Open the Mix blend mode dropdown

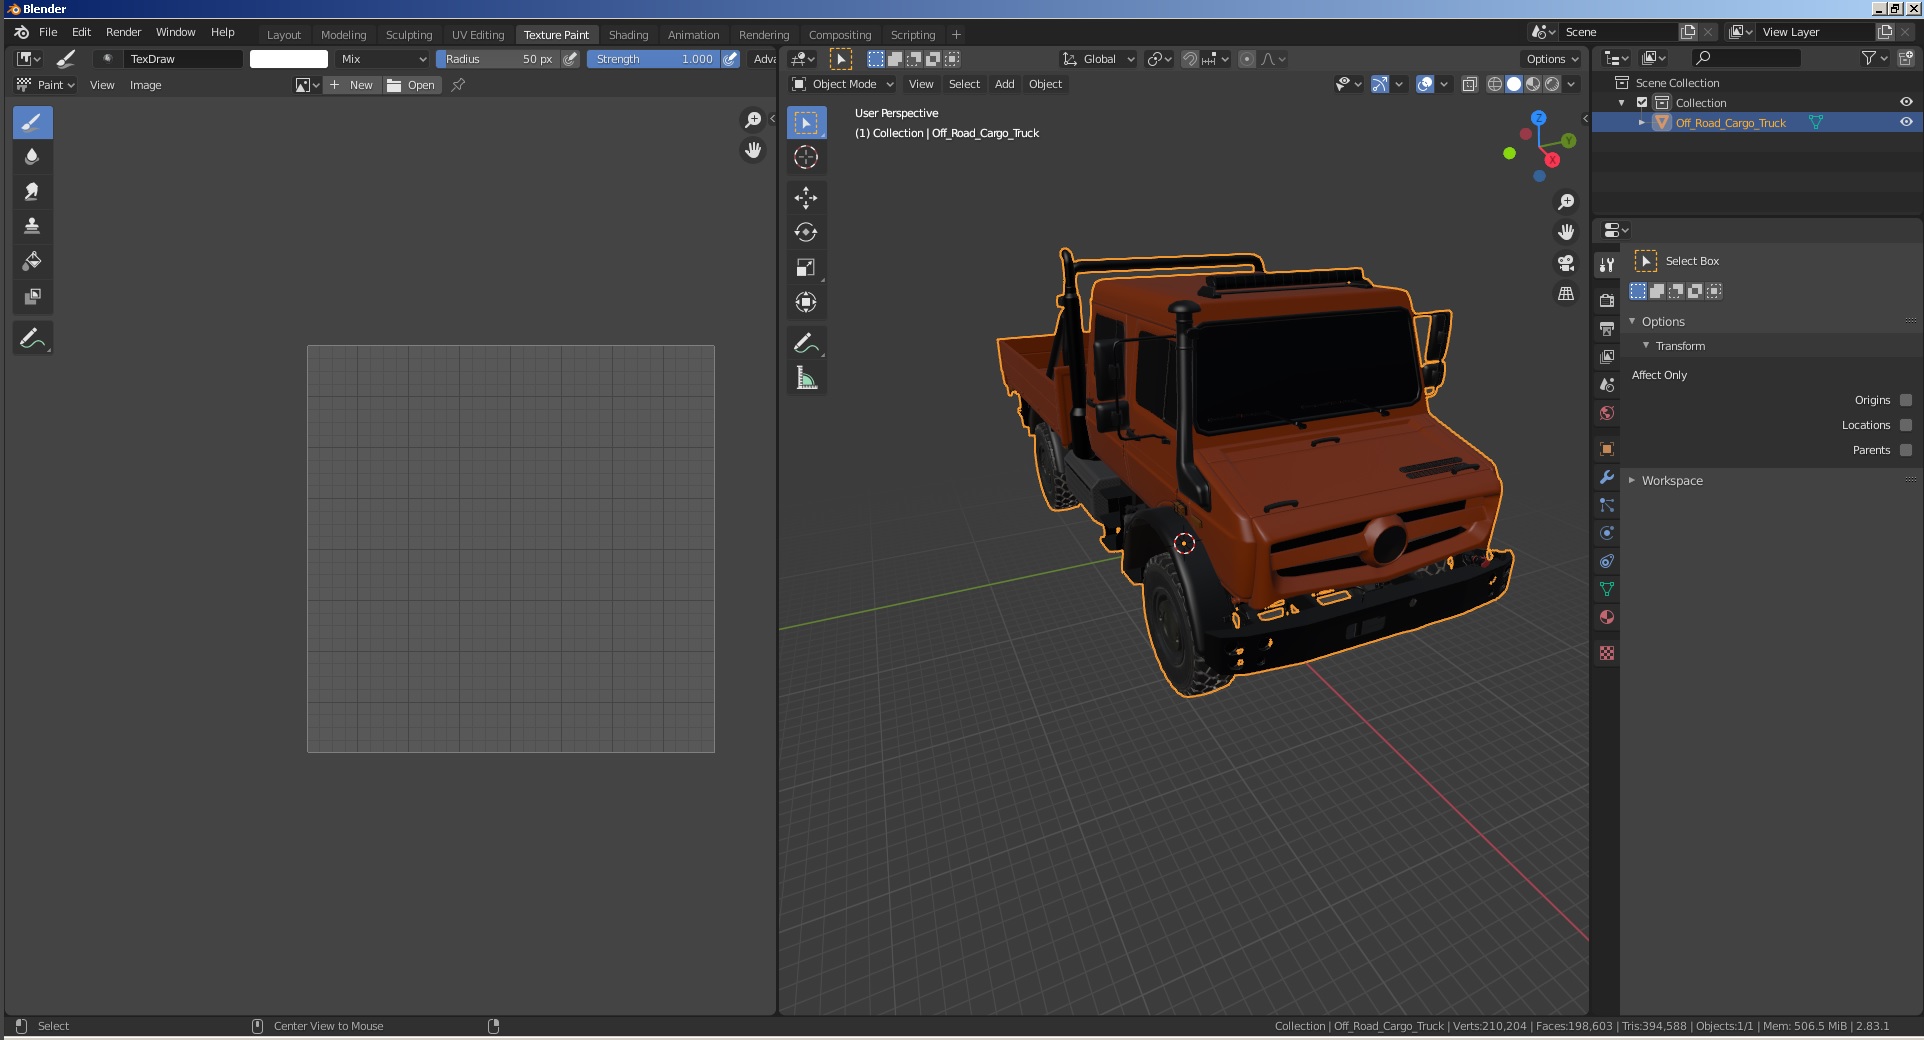[382, 59]
